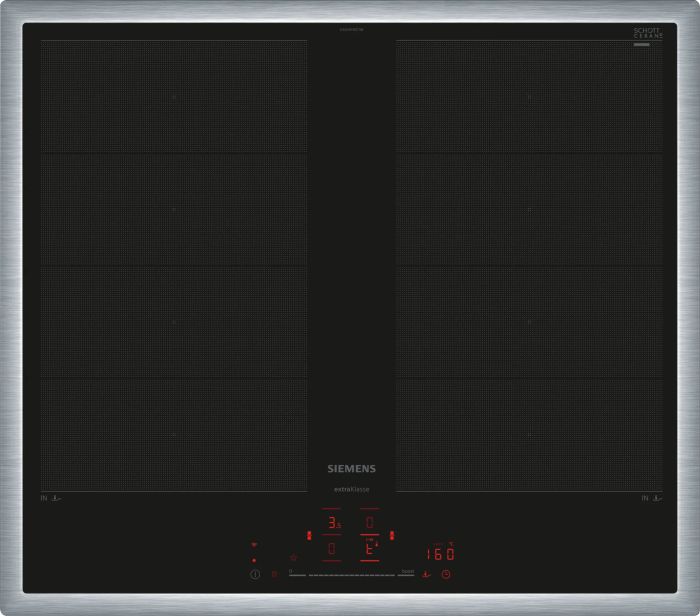Tap the hood control icon

click(x=293, y=558)
